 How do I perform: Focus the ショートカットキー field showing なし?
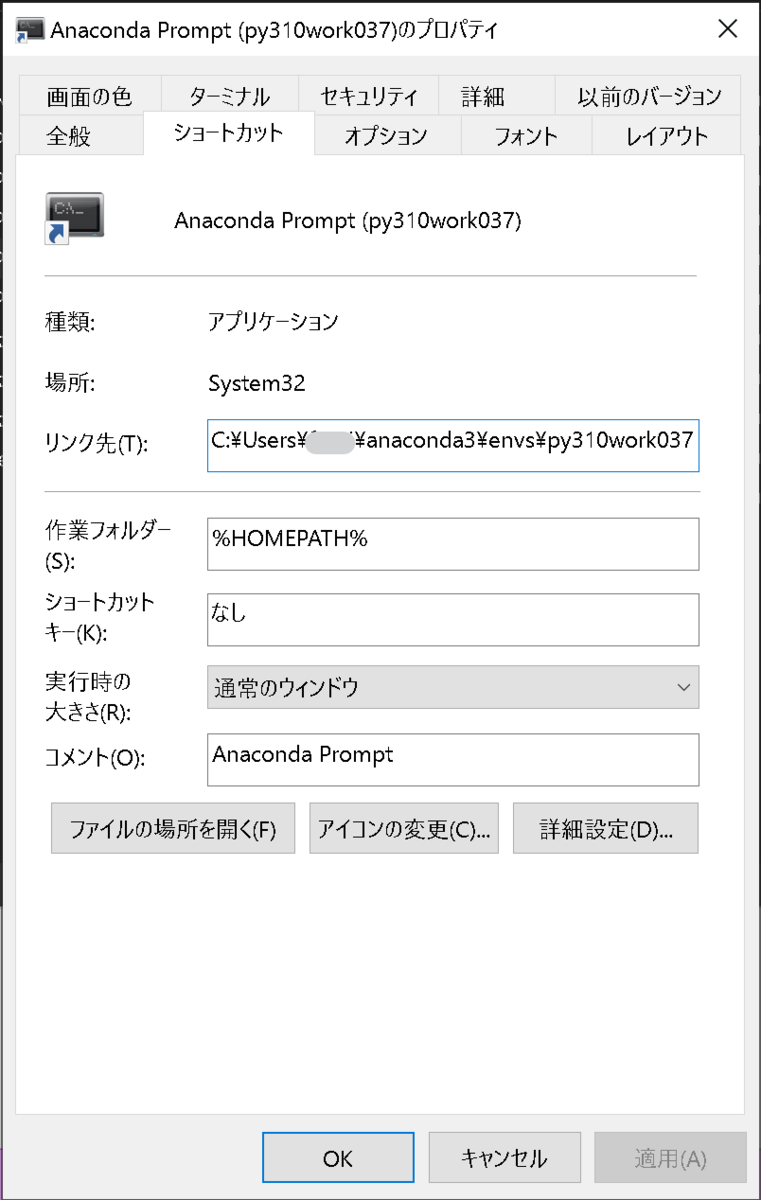[x=453, y=620]
